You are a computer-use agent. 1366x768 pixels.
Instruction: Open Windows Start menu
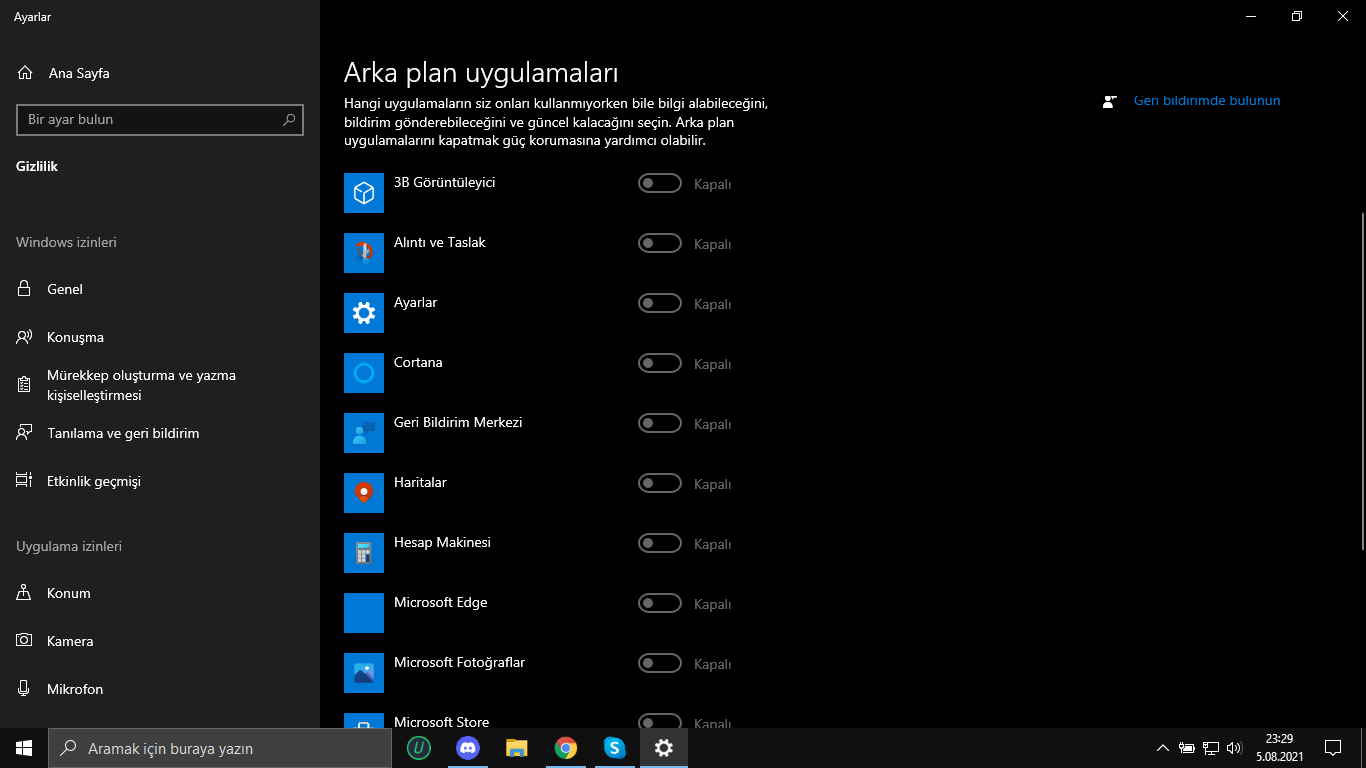pyautogui.click(x=24, y=748)
